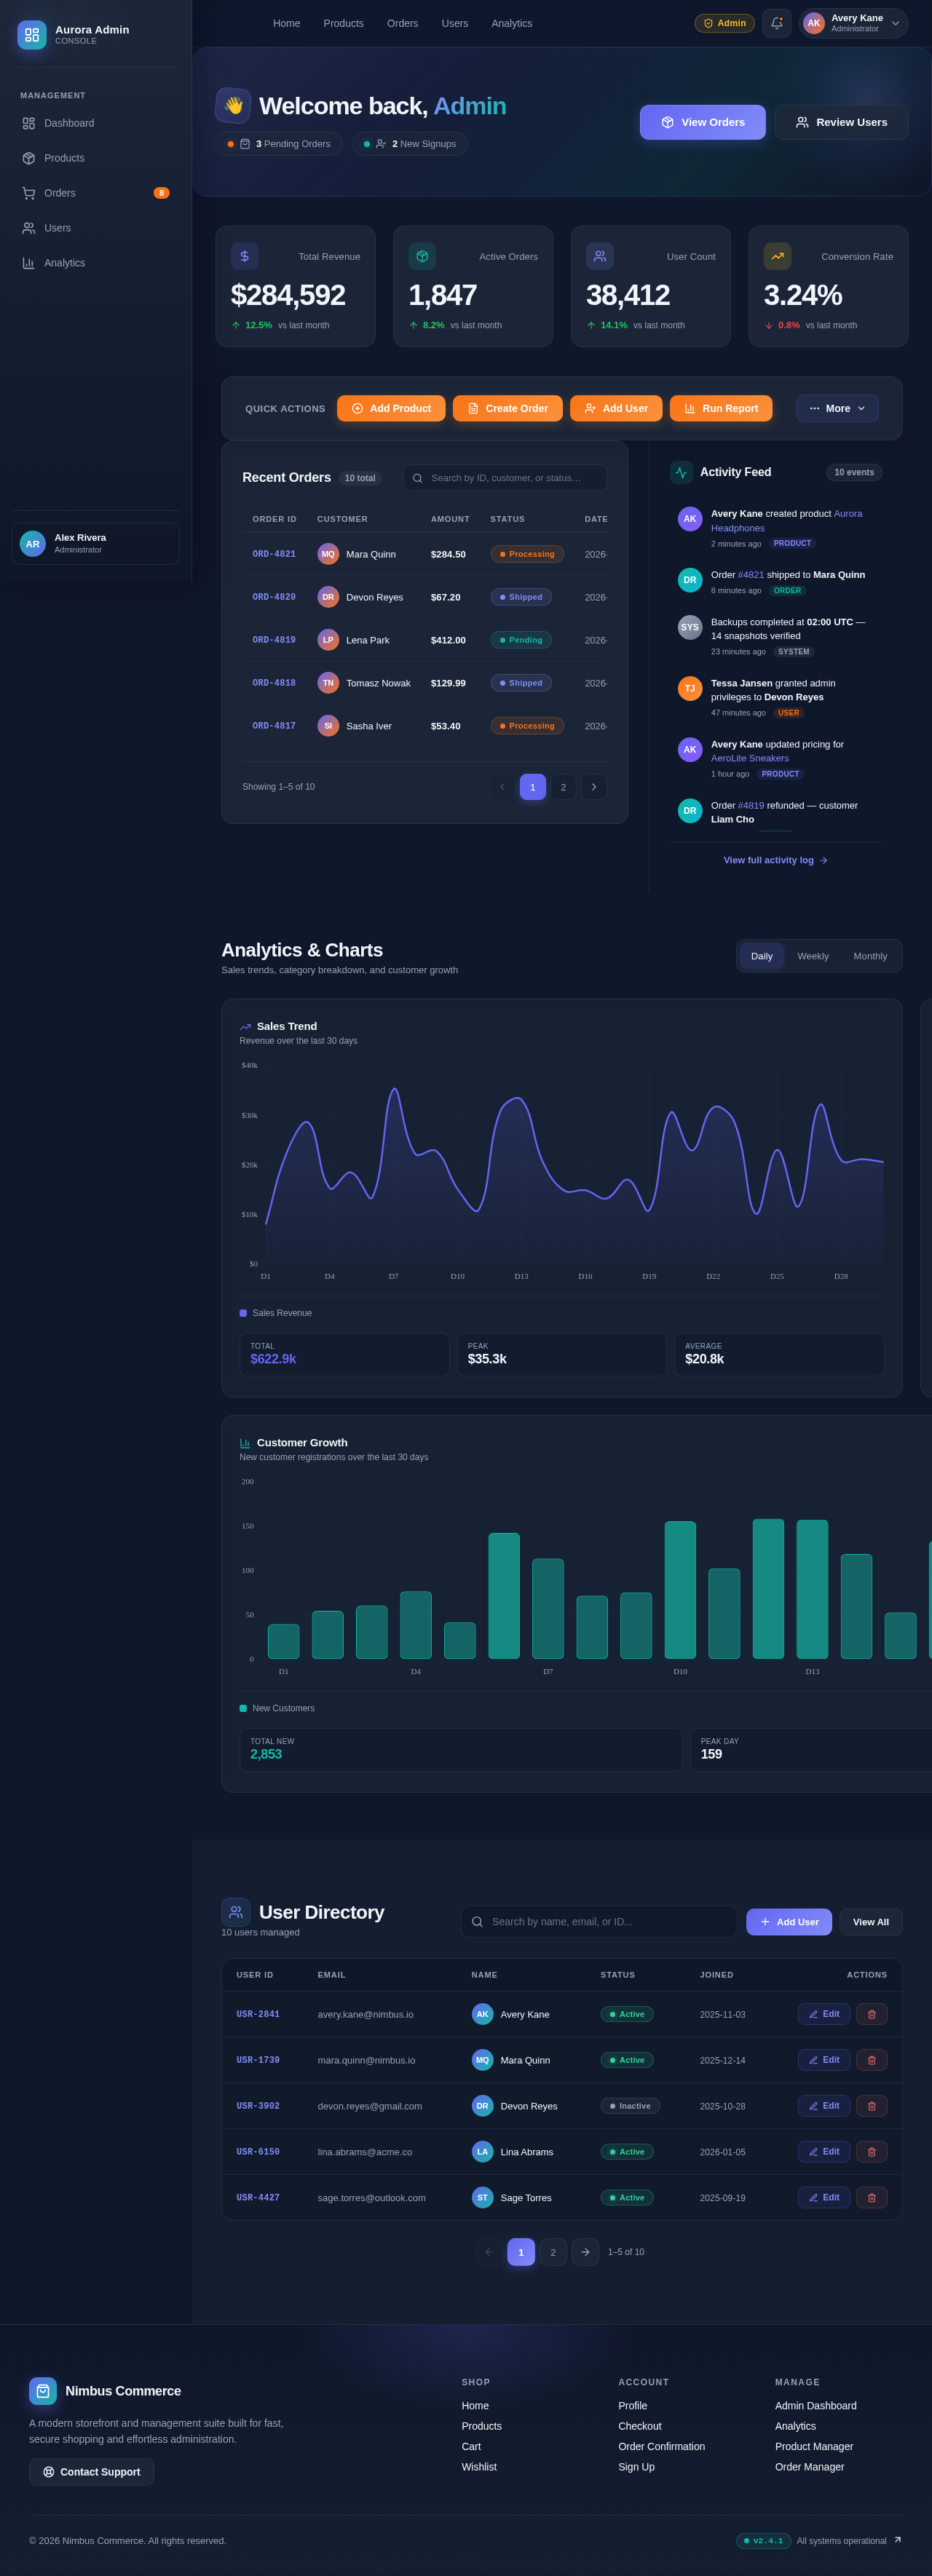Image resolution: width=932 pixels, height=2576 pixels.
Task: Open page 2 of Recent Orders
Action: tap(563, 787)
